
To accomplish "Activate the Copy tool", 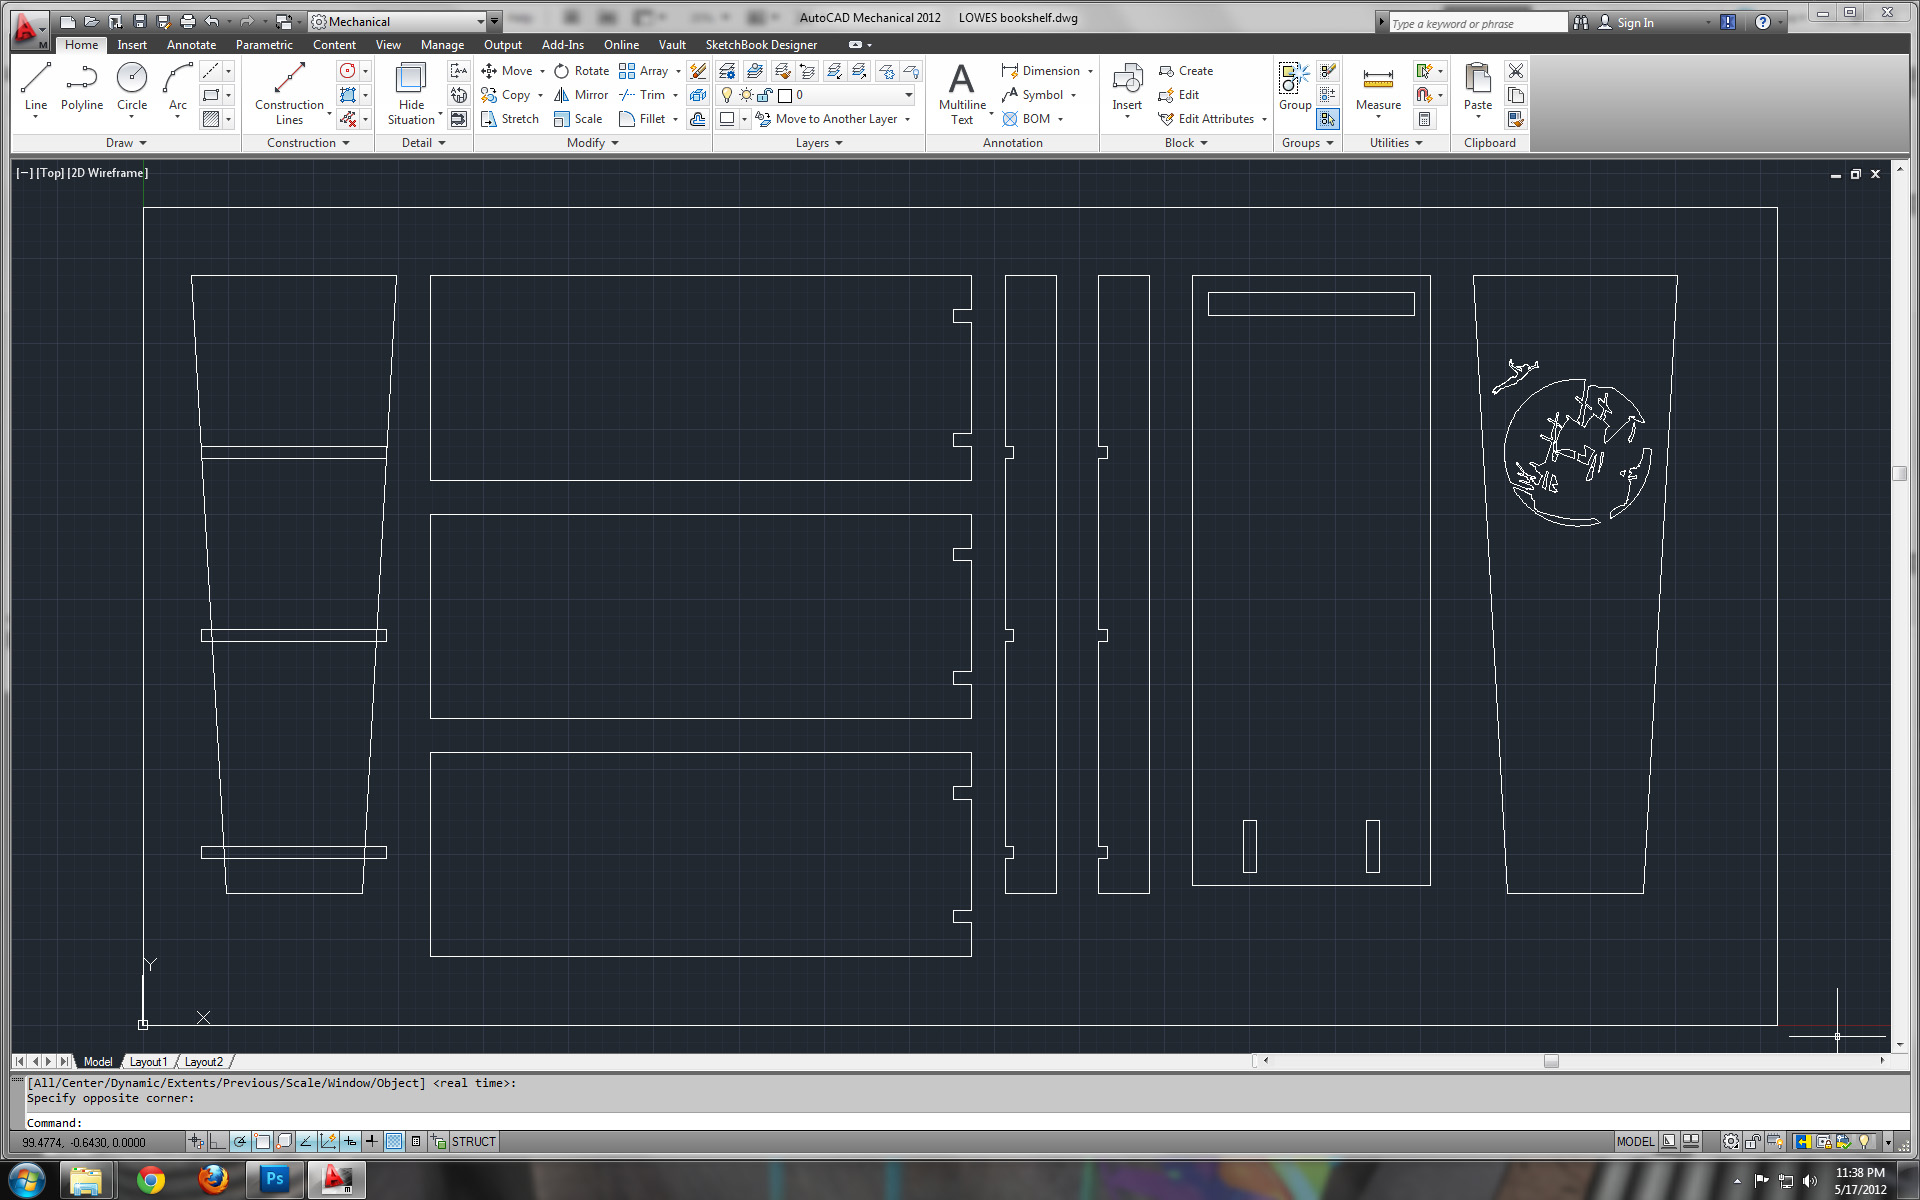I will [x=506, y=95].
